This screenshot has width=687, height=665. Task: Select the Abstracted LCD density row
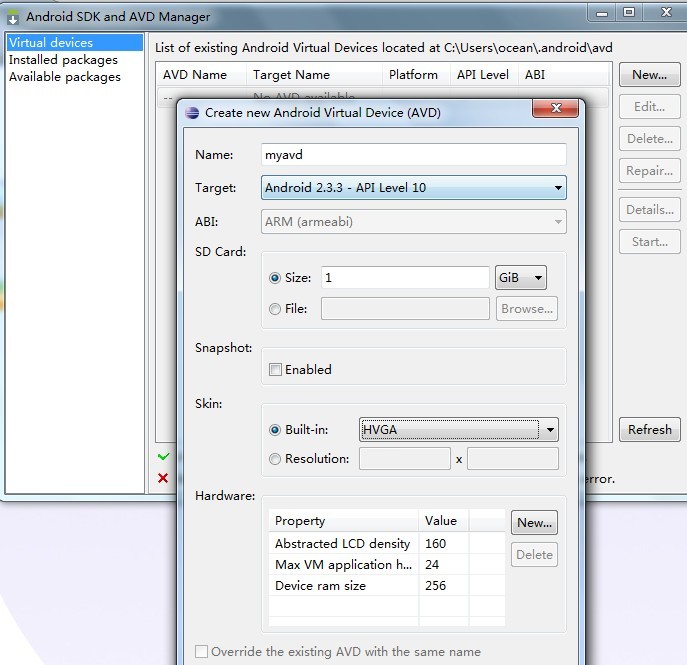click(x=387, y=543)
